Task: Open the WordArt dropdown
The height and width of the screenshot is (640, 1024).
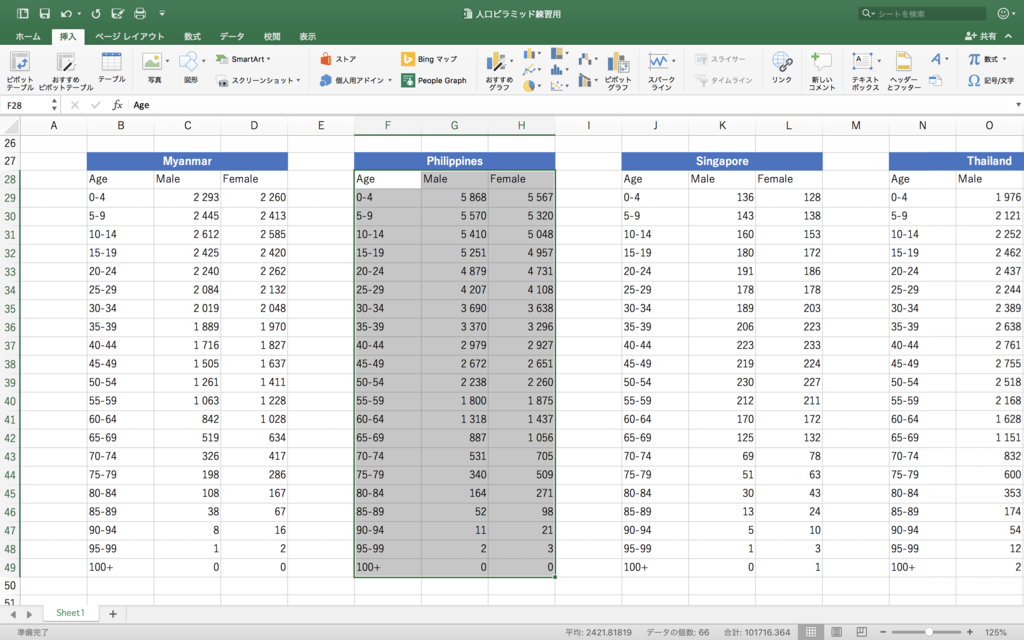Action: (947, 59)
